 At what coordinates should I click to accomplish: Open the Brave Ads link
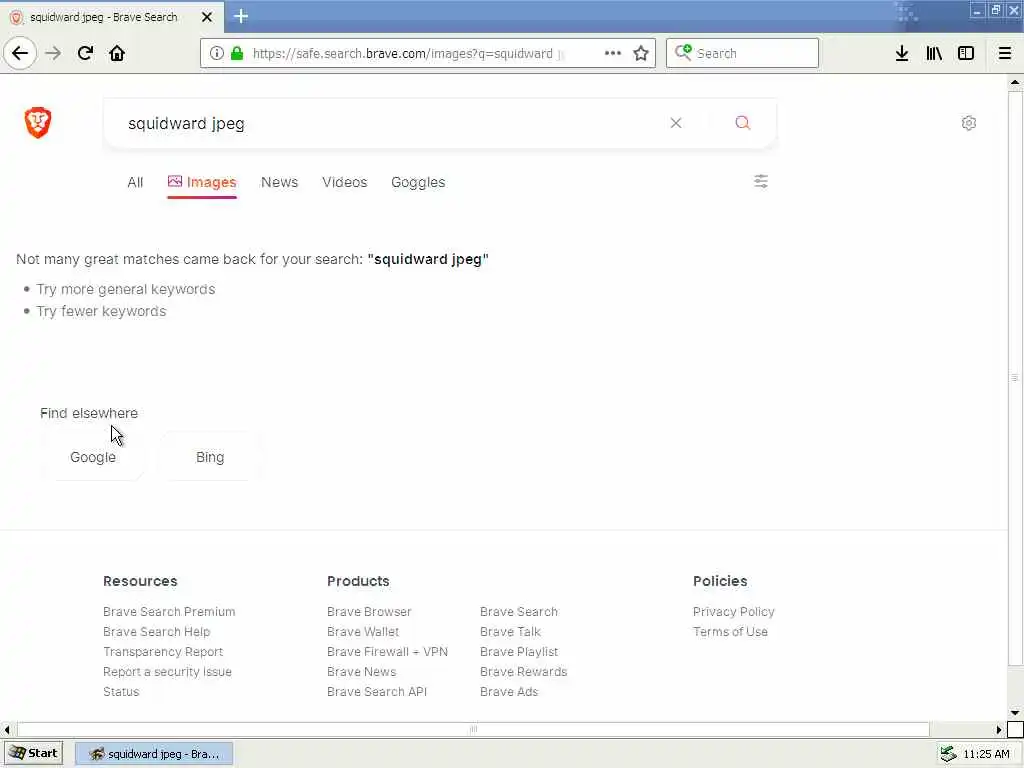pyautogui.click(x=509, y=692)
